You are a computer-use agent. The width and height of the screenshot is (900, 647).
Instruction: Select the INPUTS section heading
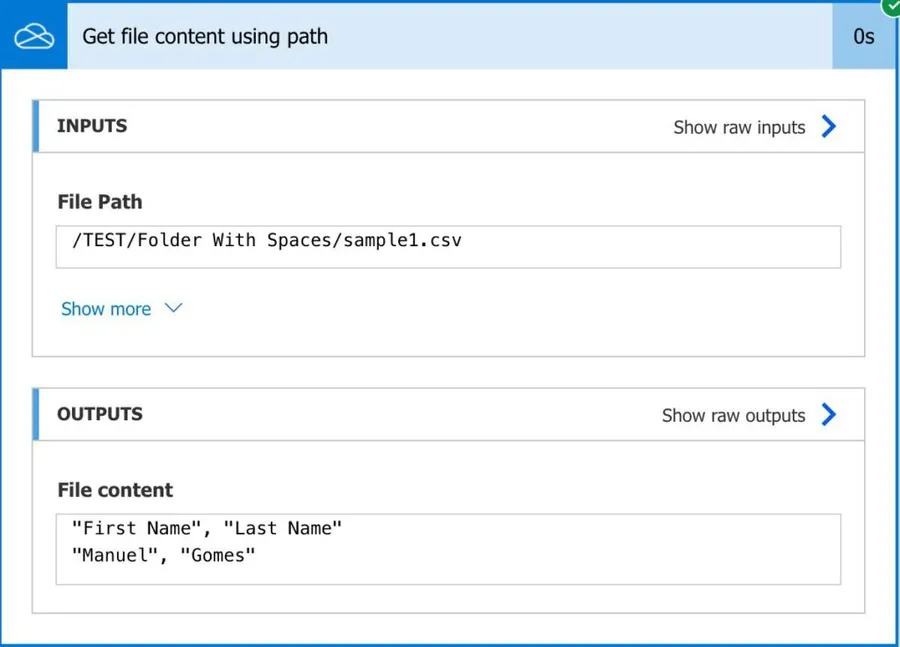[x=92, y=126]
